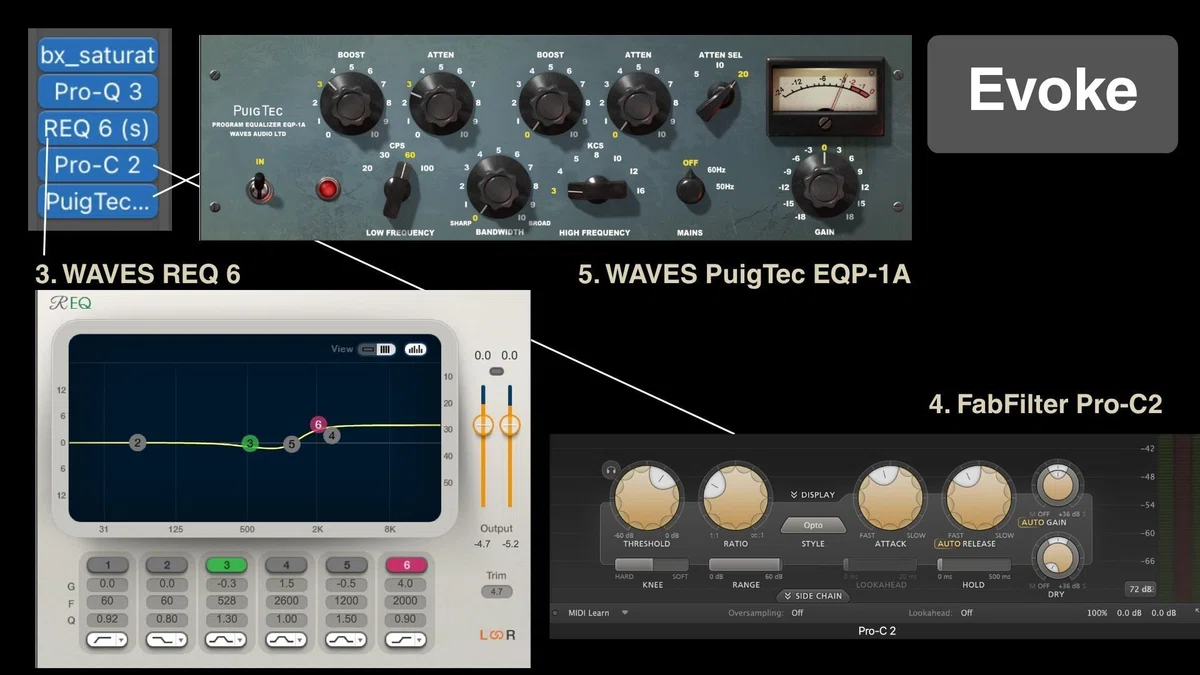1200x675 pixels.
Task: Toggle the green REQ band 3 button
Action: click(227, 565)
